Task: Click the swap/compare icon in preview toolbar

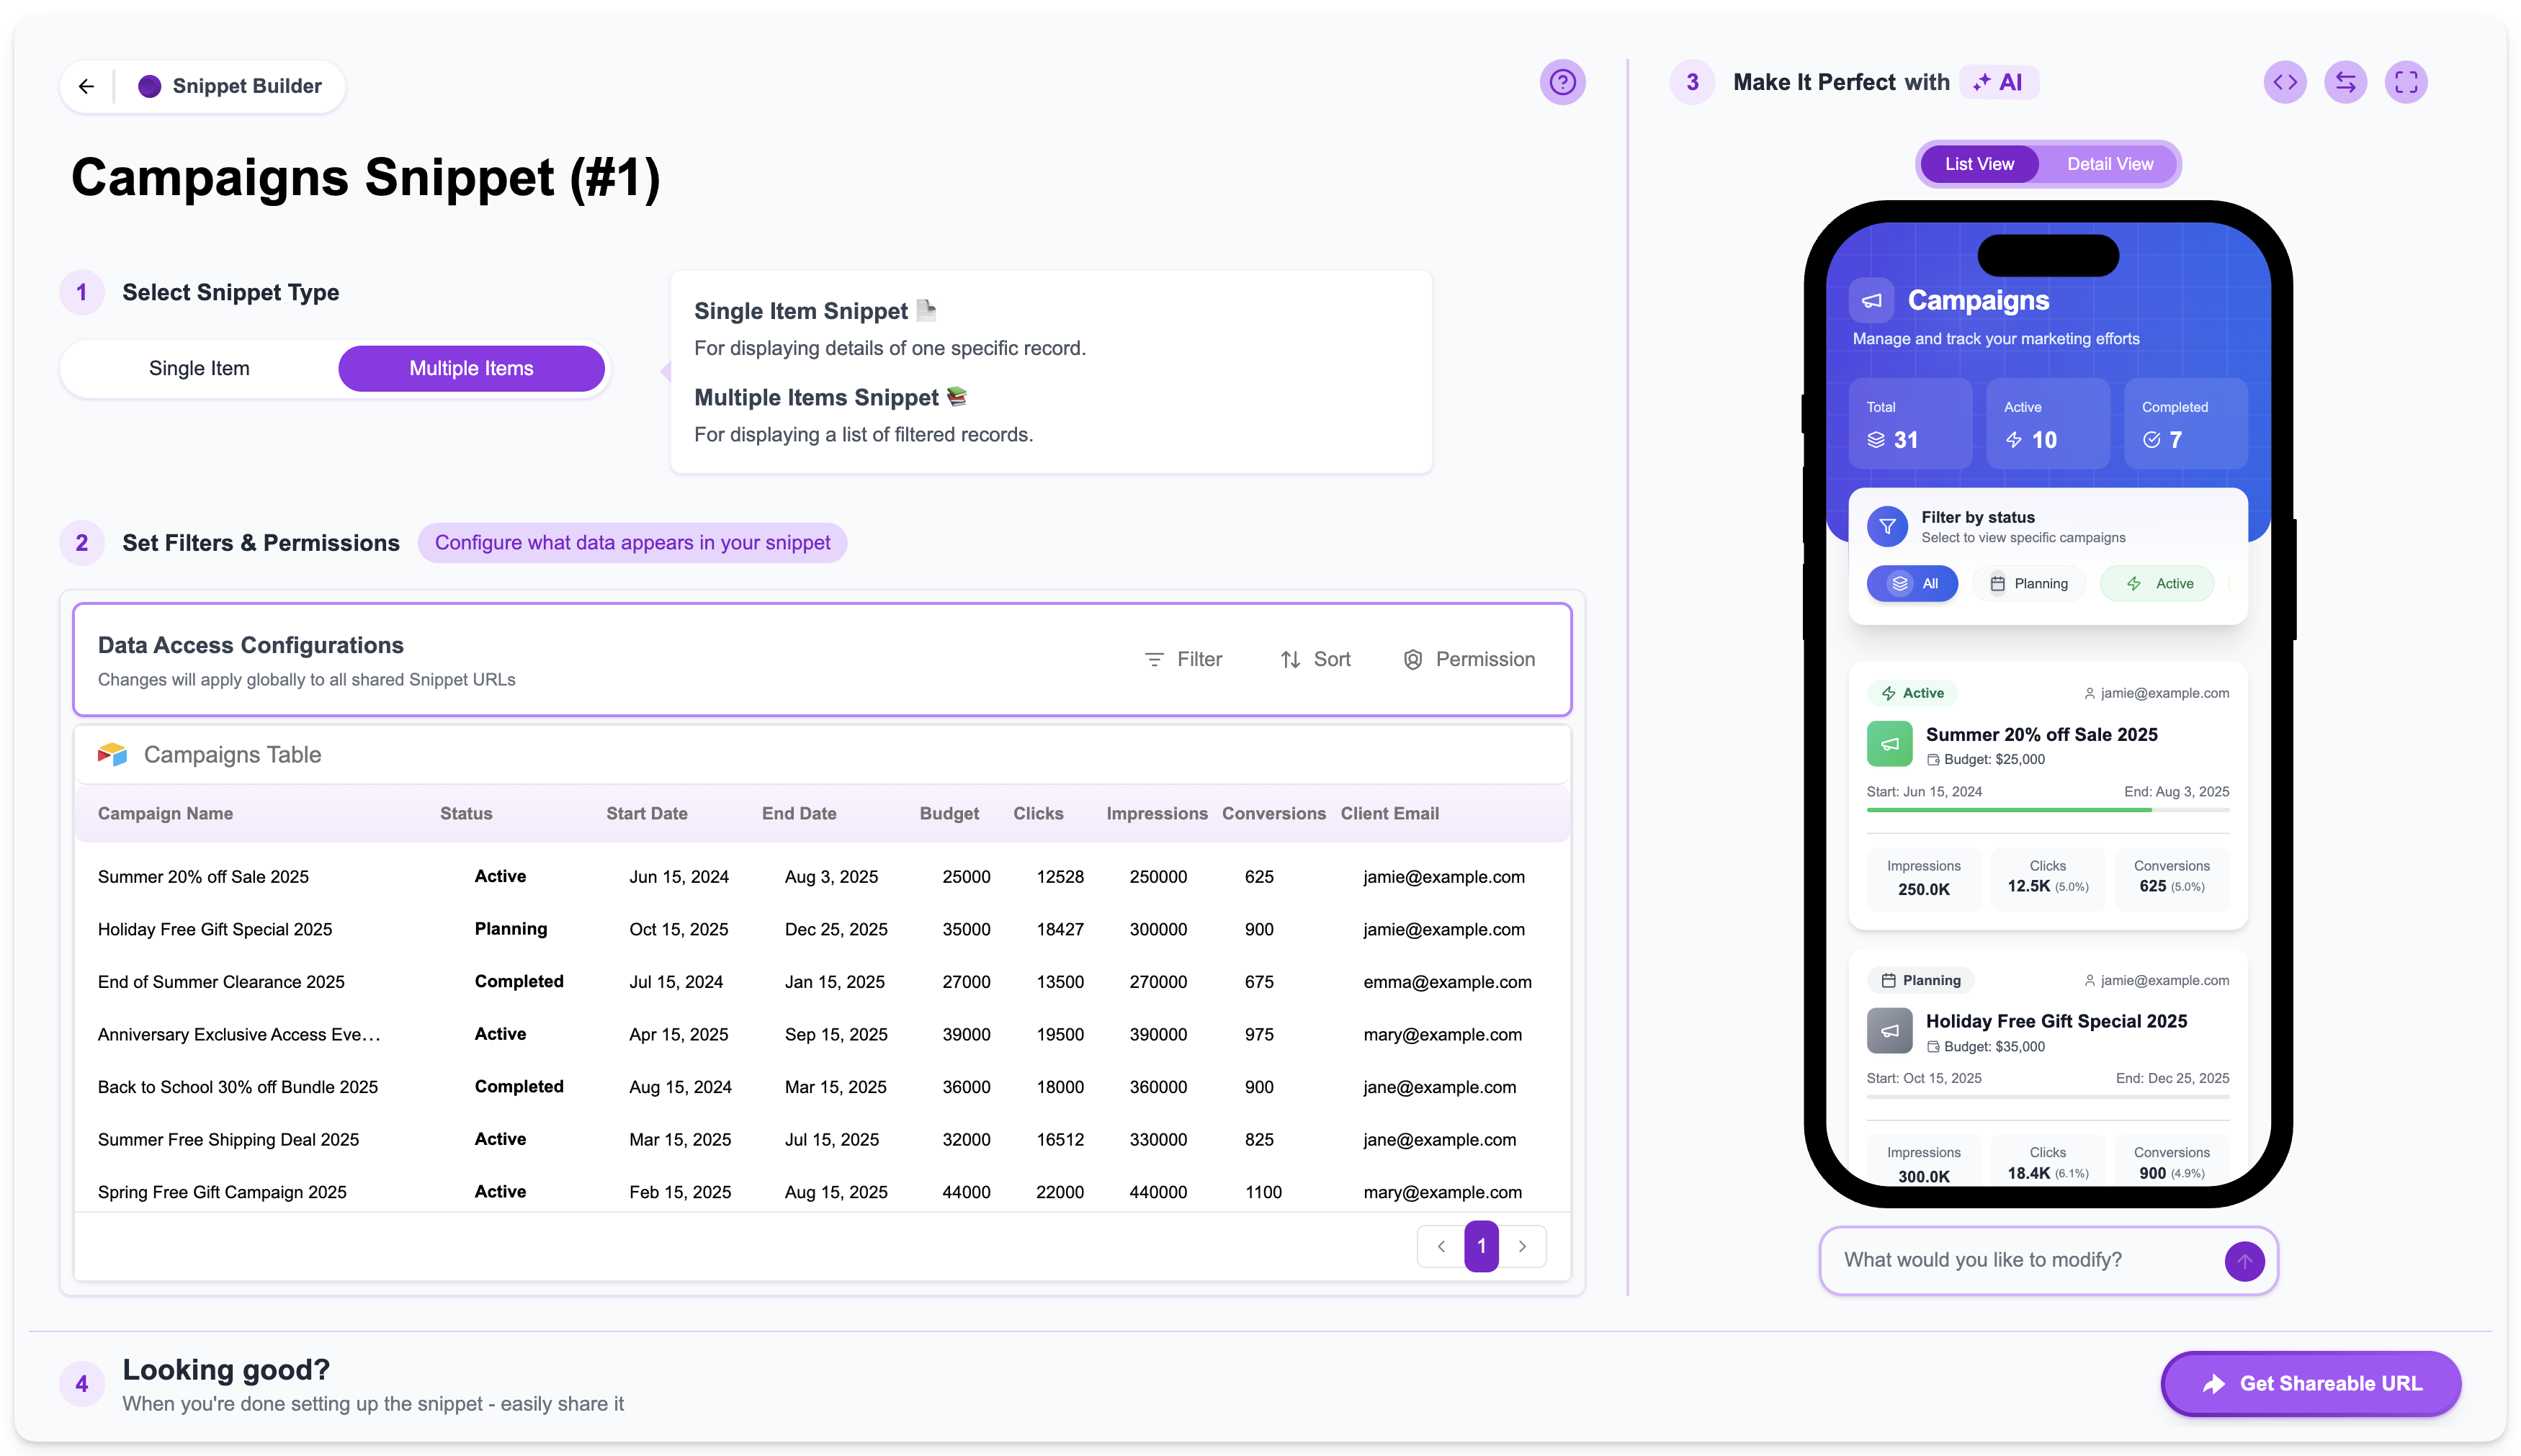Action: (2347, 82)
